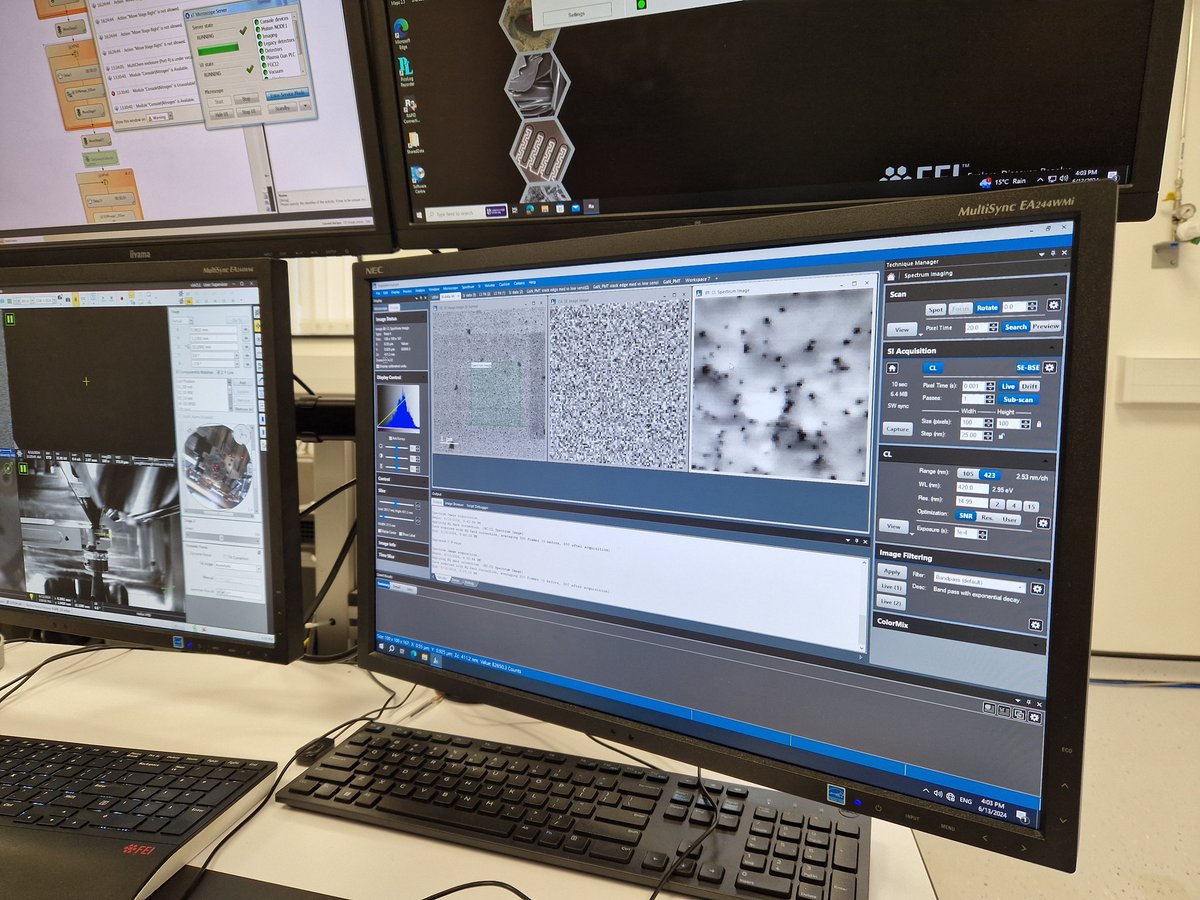Click the Live (2) filter button
This screenshot has width=1200, height=900.
pyautogui.click(x=891, y=602)
